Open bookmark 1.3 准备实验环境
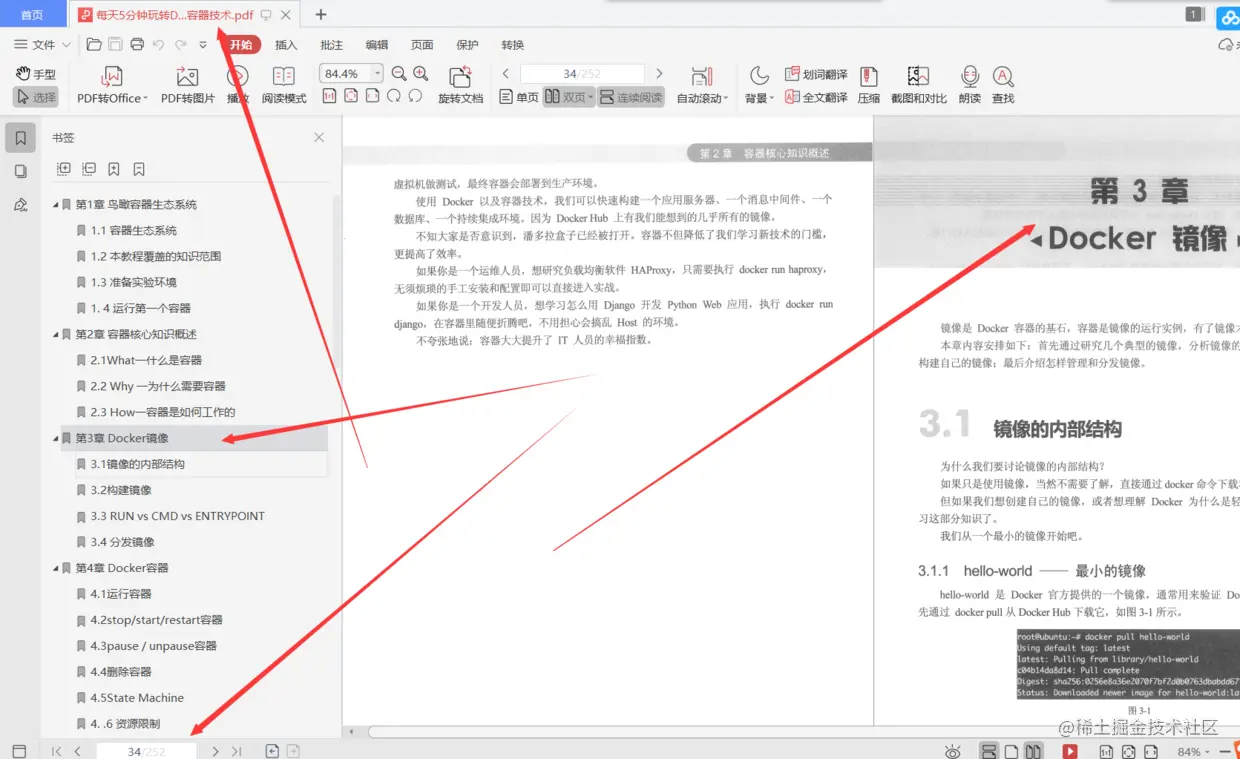The width and height of the screenshot is (1240, 759). point(133,282)
